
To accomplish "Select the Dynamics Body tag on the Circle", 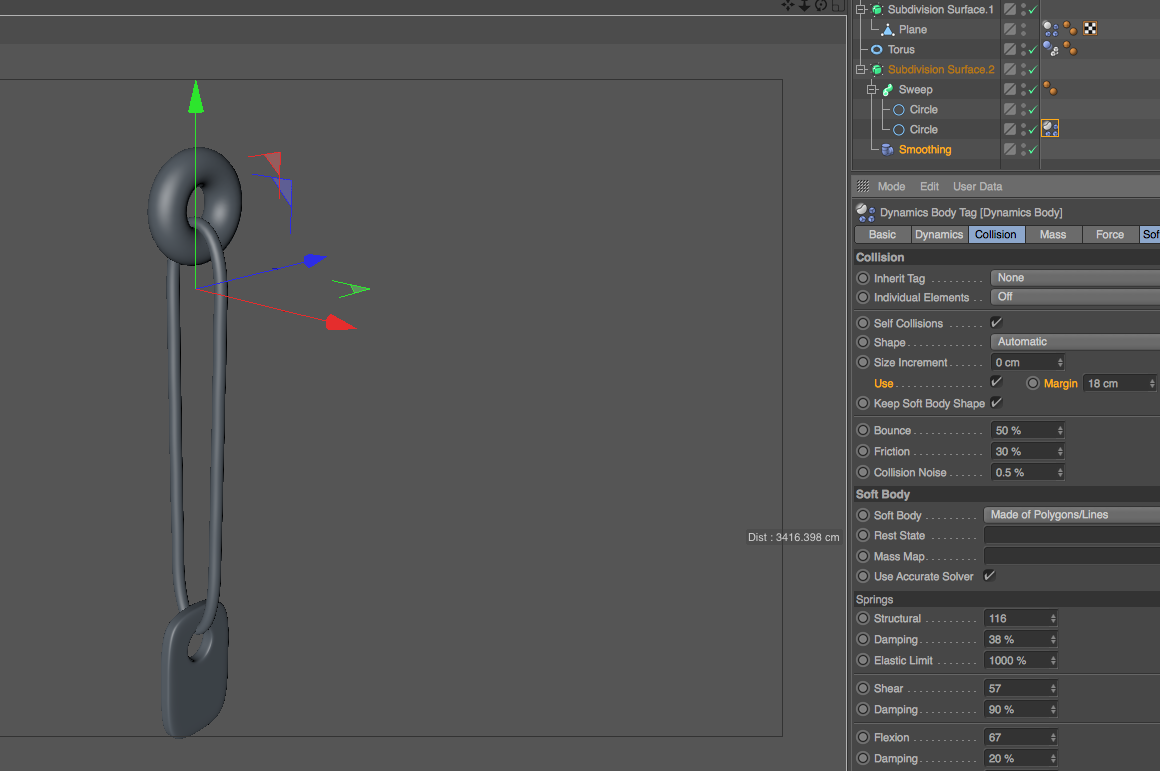I will pyautogui.click(x=1048, y=128).
